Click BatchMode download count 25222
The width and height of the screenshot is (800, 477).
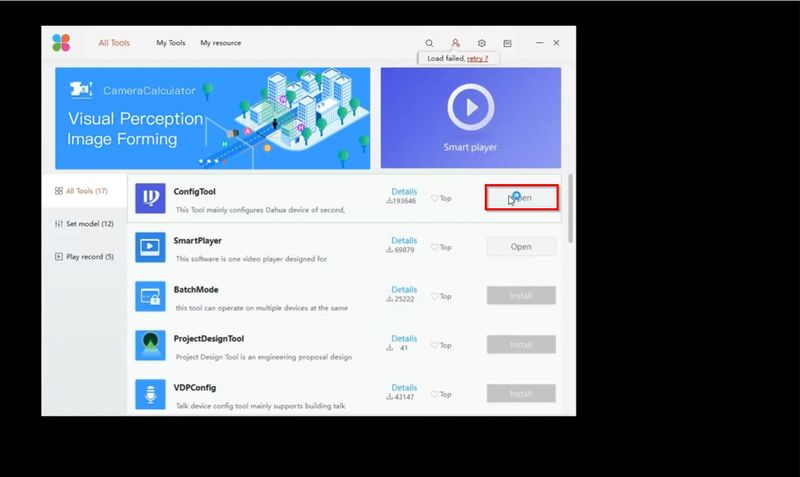point(401,299)
